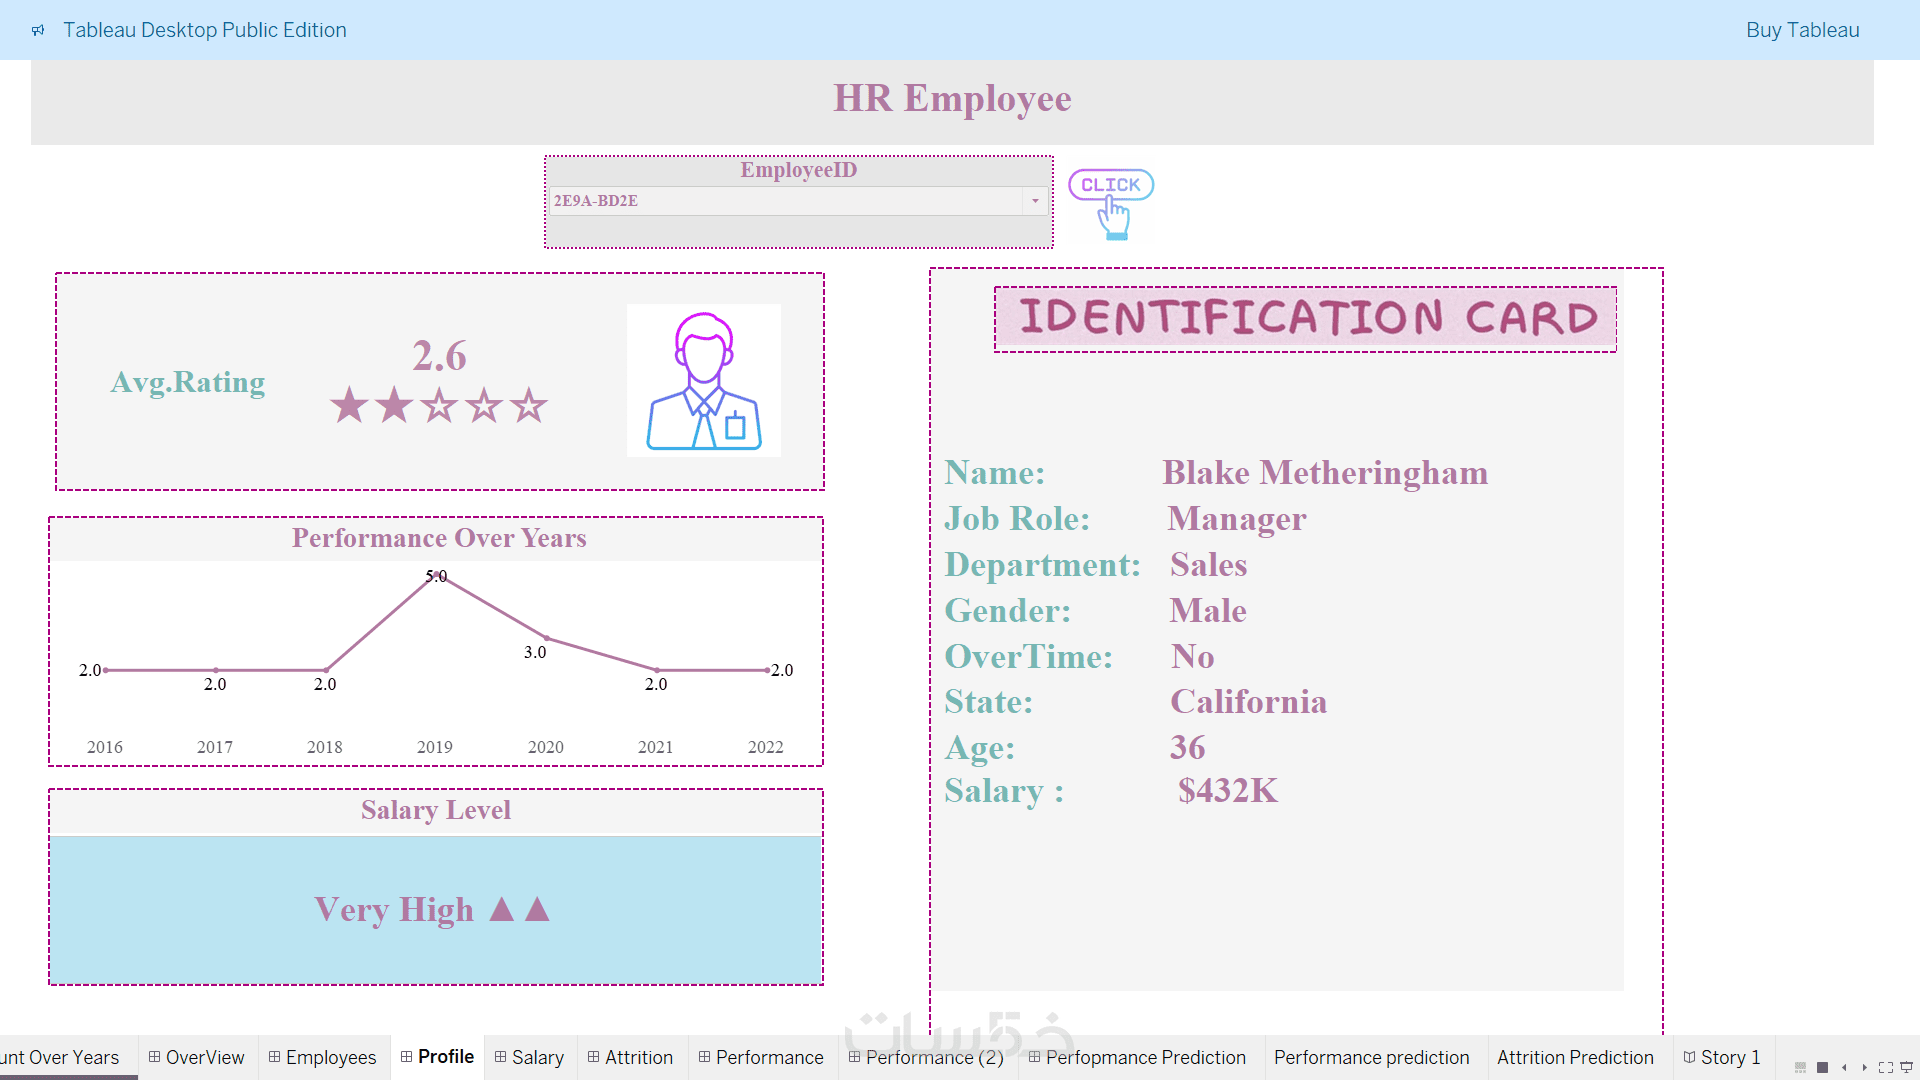Click the Tableau logo icon in title bar

pos(38,30)
